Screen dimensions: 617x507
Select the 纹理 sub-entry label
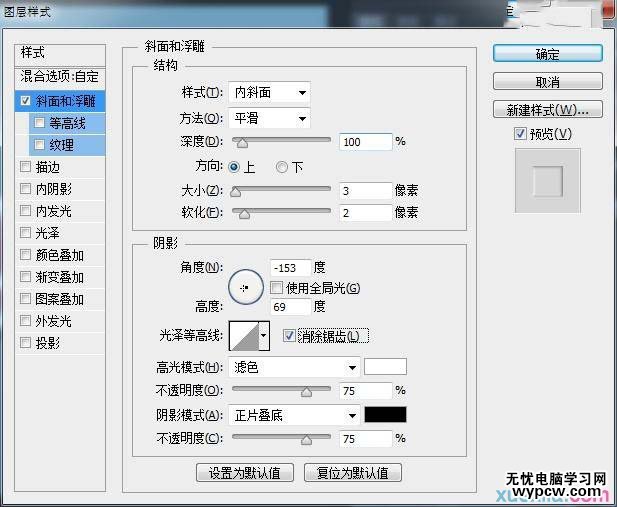click(x=61, y=145)
